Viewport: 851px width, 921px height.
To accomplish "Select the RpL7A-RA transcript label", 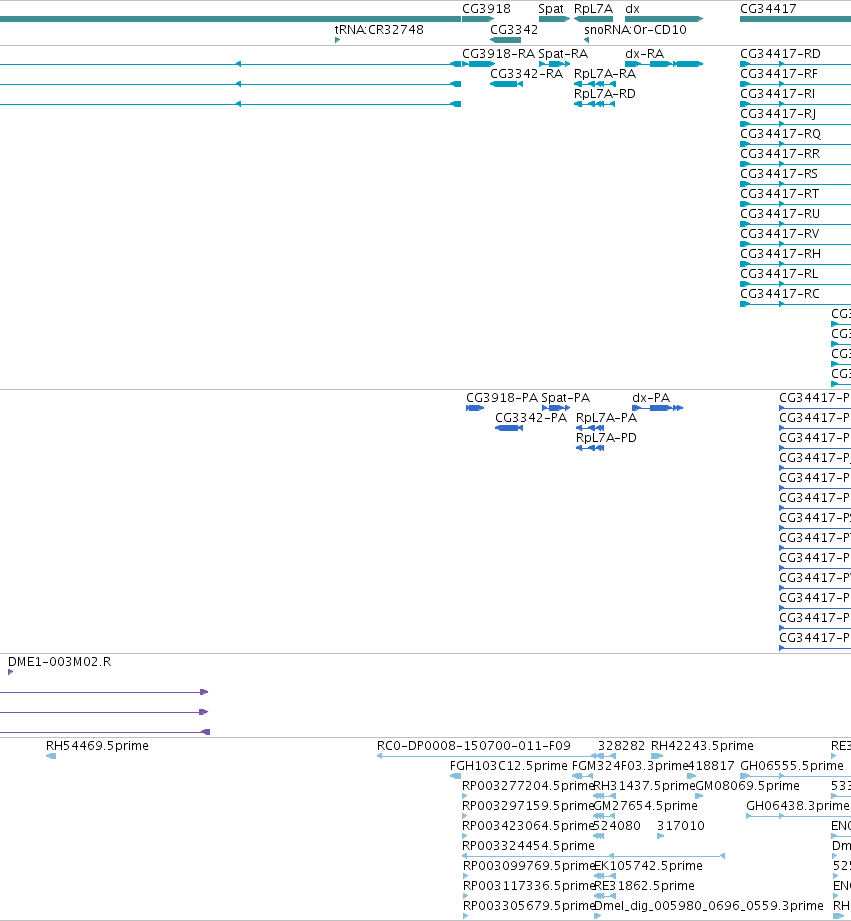I will (x=604, y=73).
